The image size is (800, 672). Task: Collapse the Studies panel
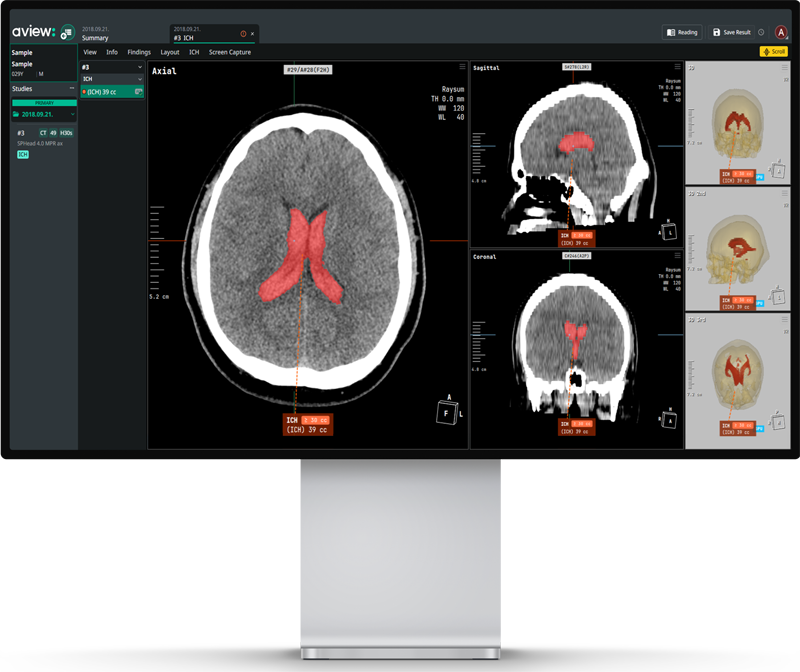click(72, 88)
